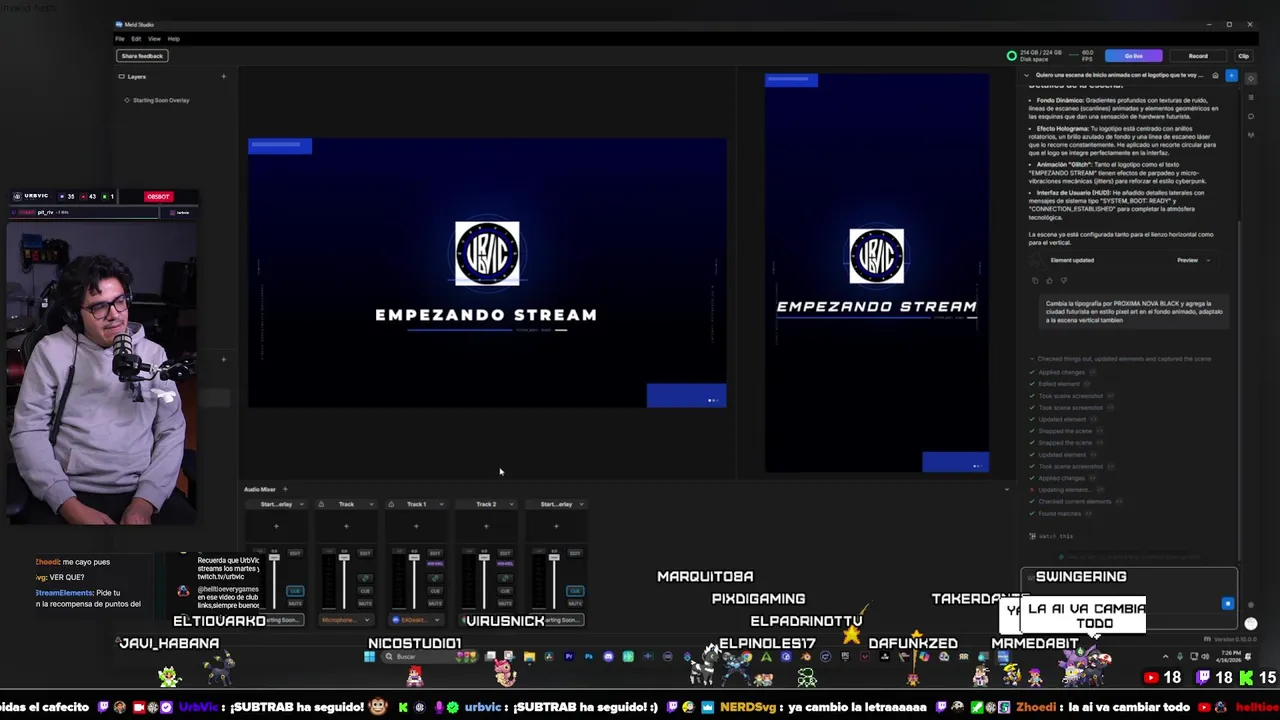Image resolution: width=1280 pixels, height=720 pixels.
Task: Start streaming with Go live button
Action: pos(1133,56)
